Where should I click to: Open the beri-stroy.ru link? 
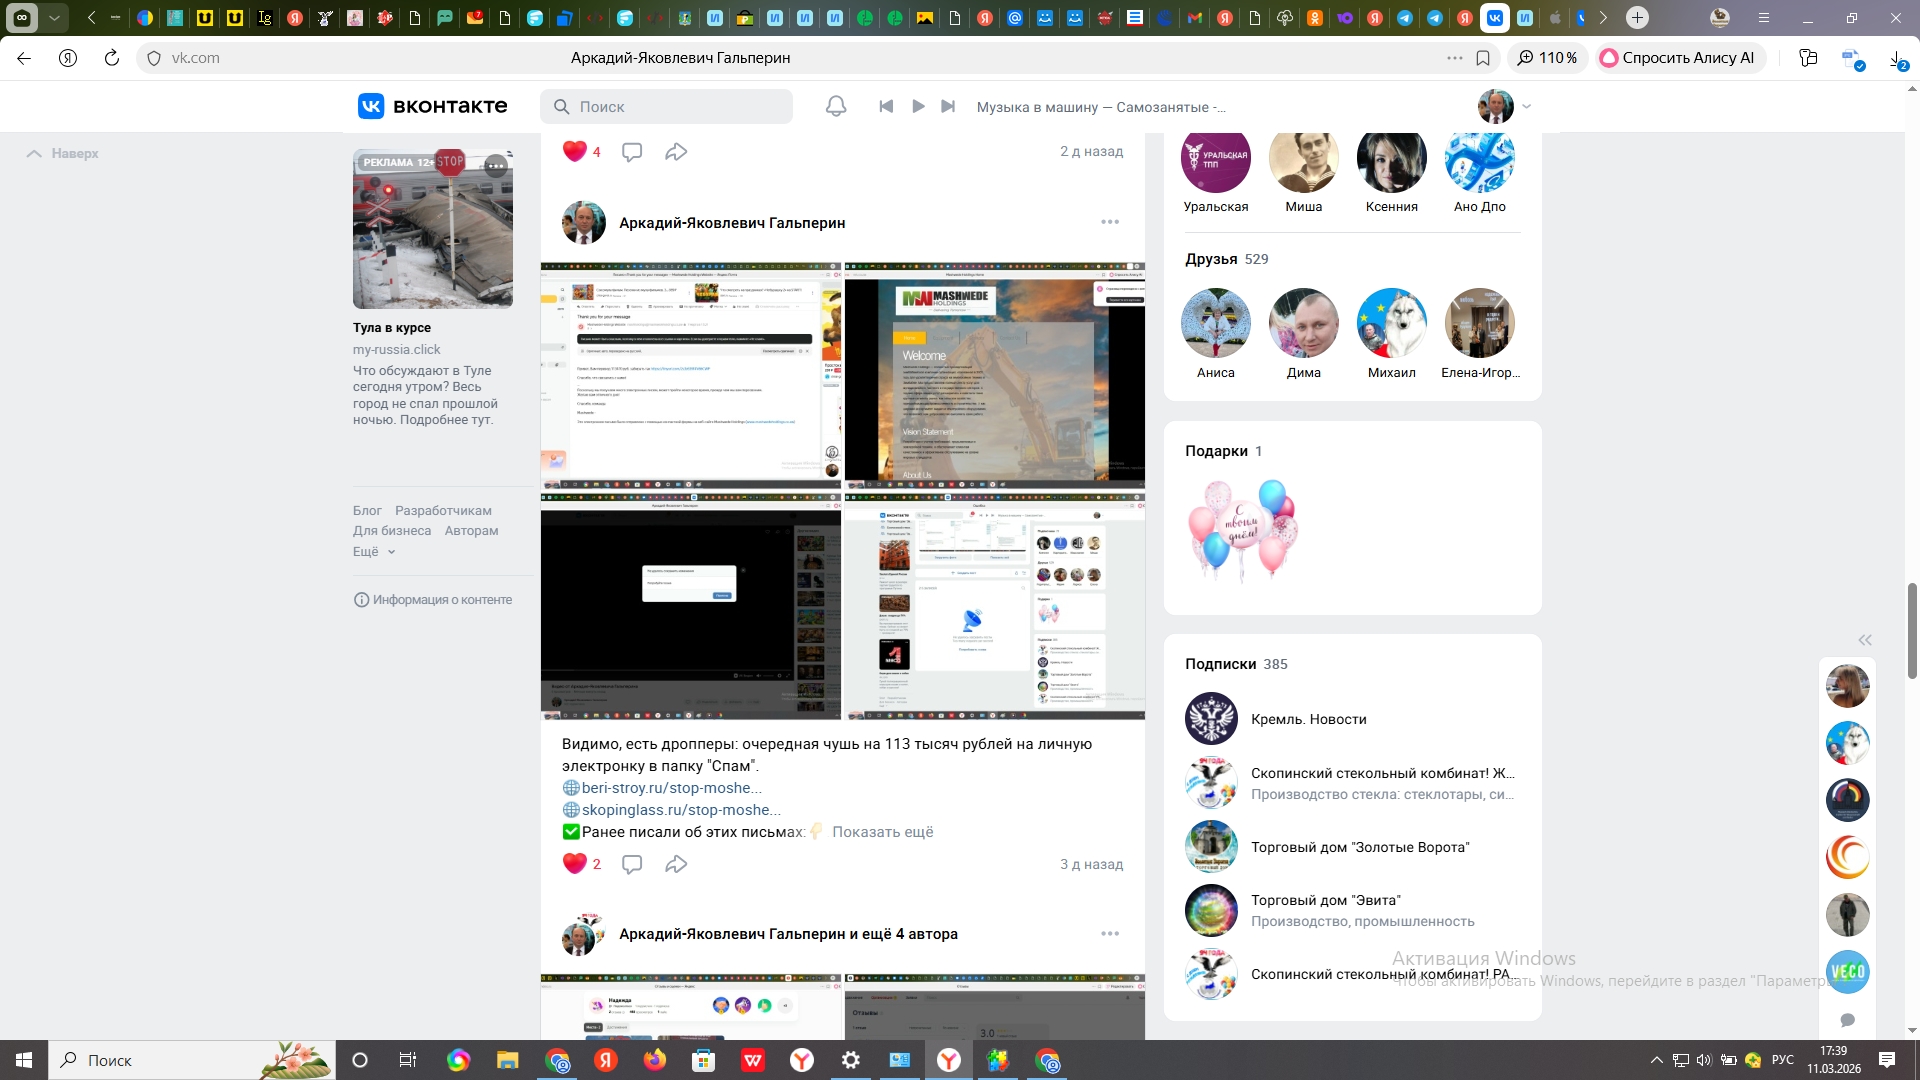tap(671, 788)
